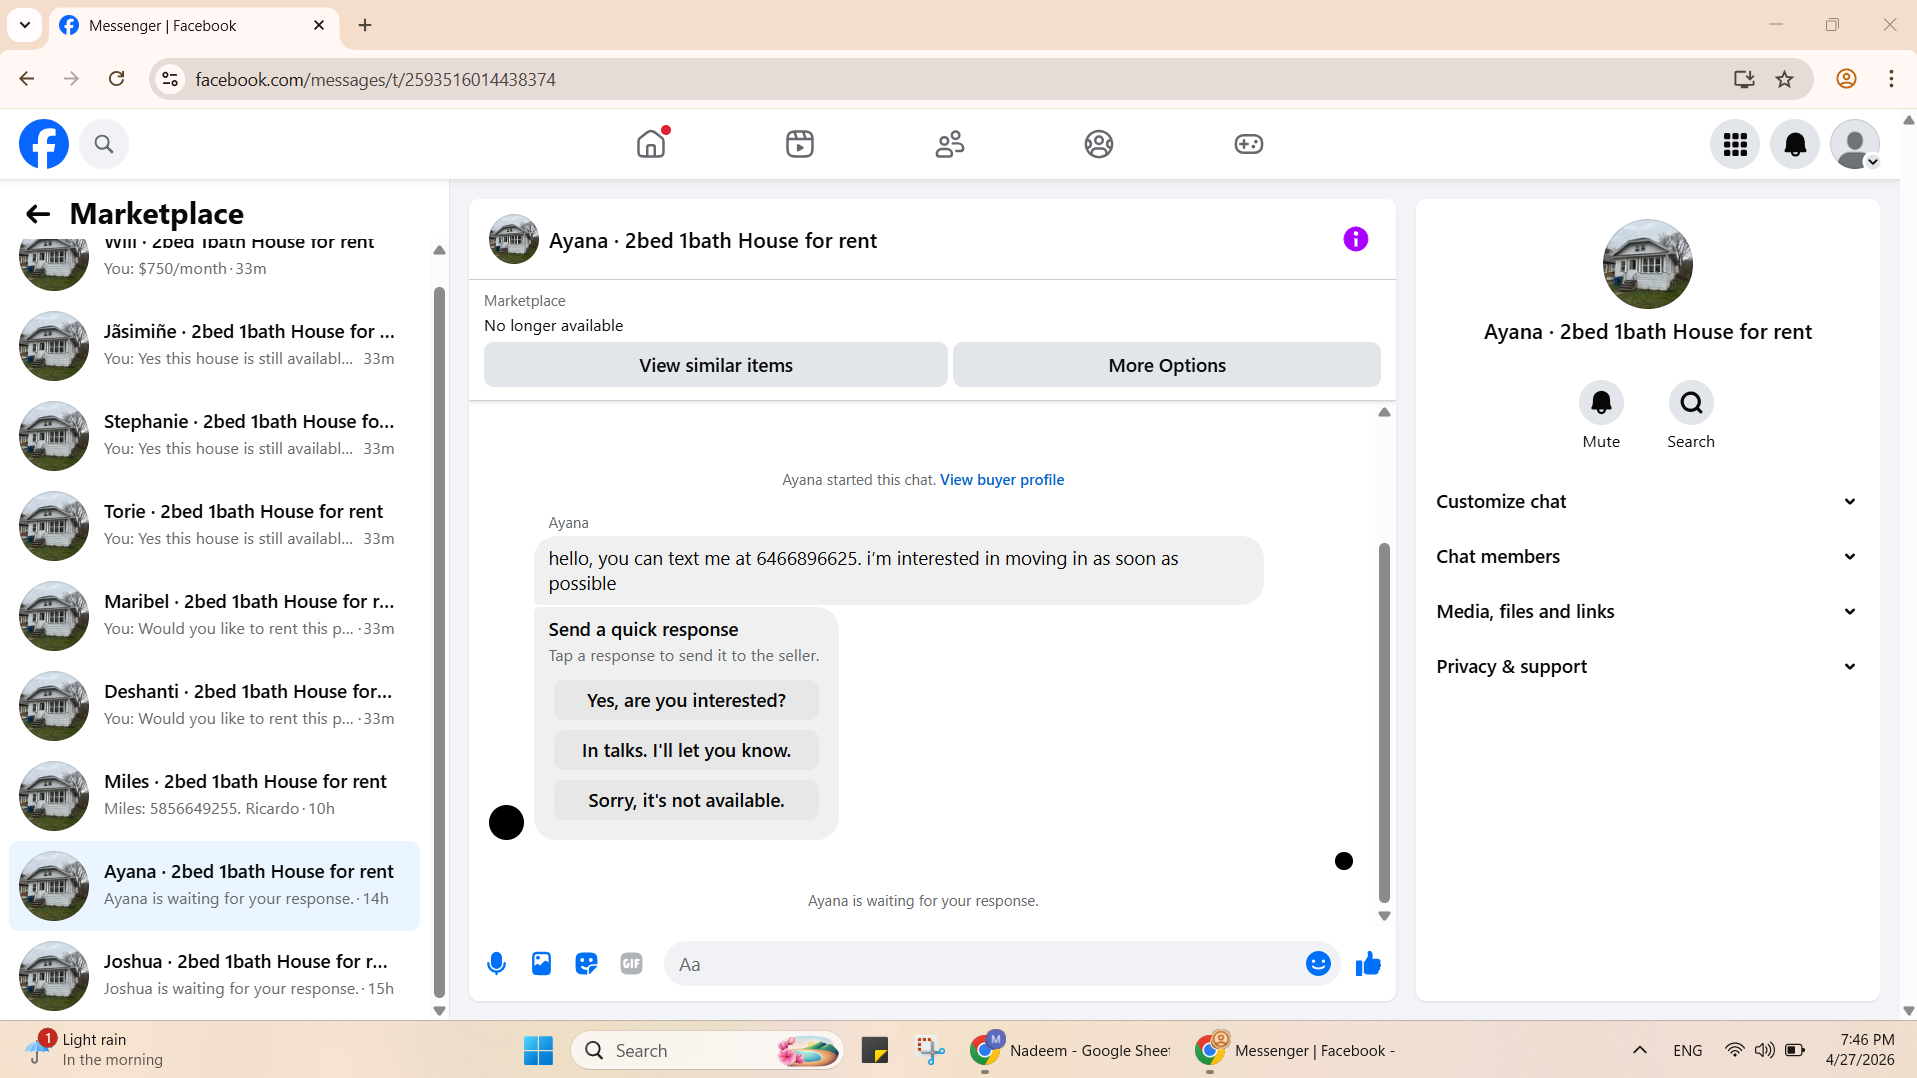Go back using the Marketplace back arrow
The image size is (1917, 1078).
(x=38, y=214)
